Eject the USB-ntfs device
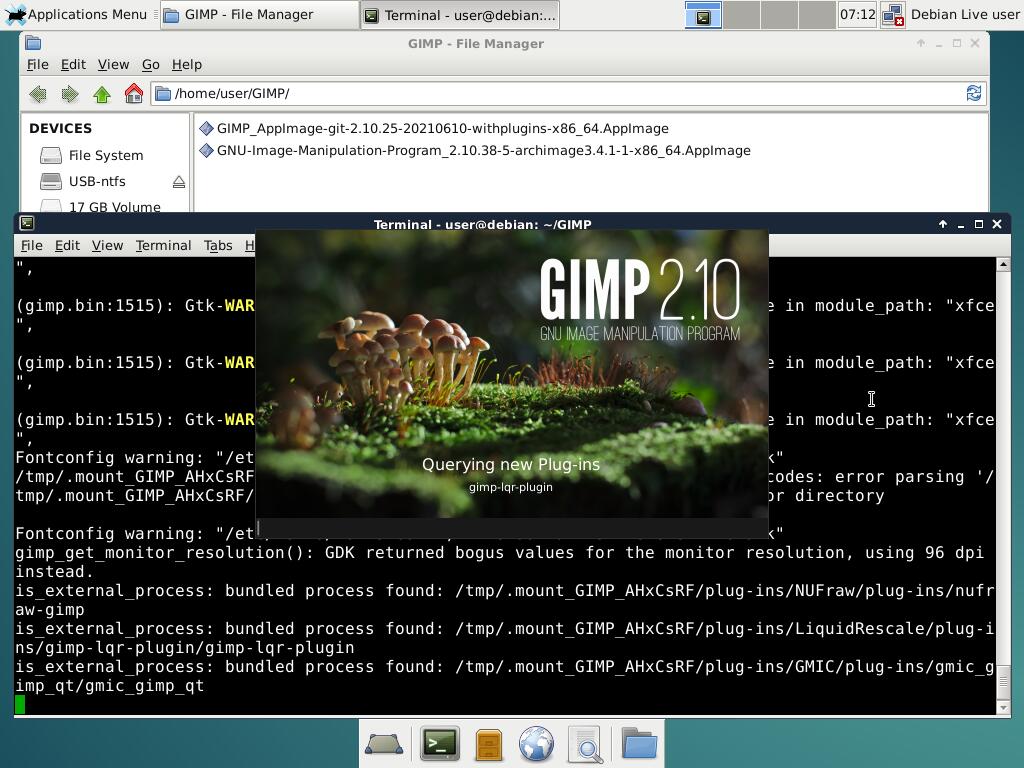Viewport: 1024px width, 768px height. coord(179,182)
